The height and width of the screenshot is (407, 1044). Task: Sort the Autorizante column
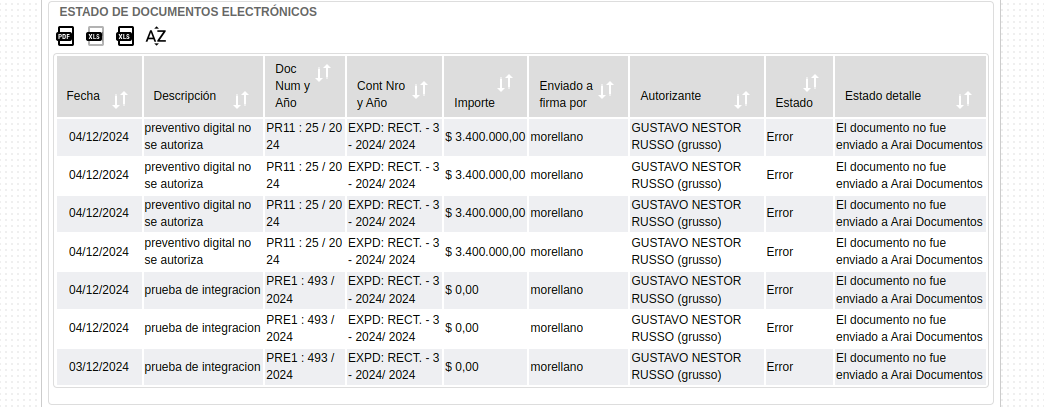pos(742,100)
